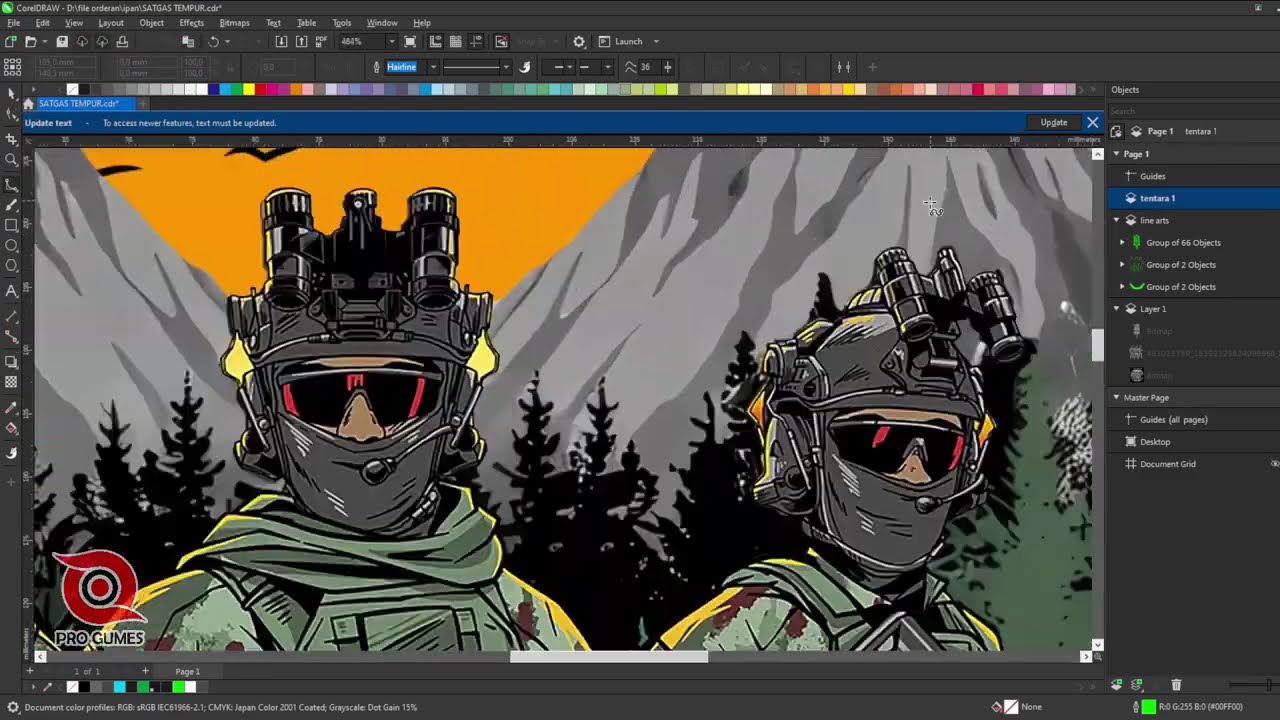Click the Publish to PDF icon
The width and height of the screenshot is (1280, 720).
[x=321, y=41]
